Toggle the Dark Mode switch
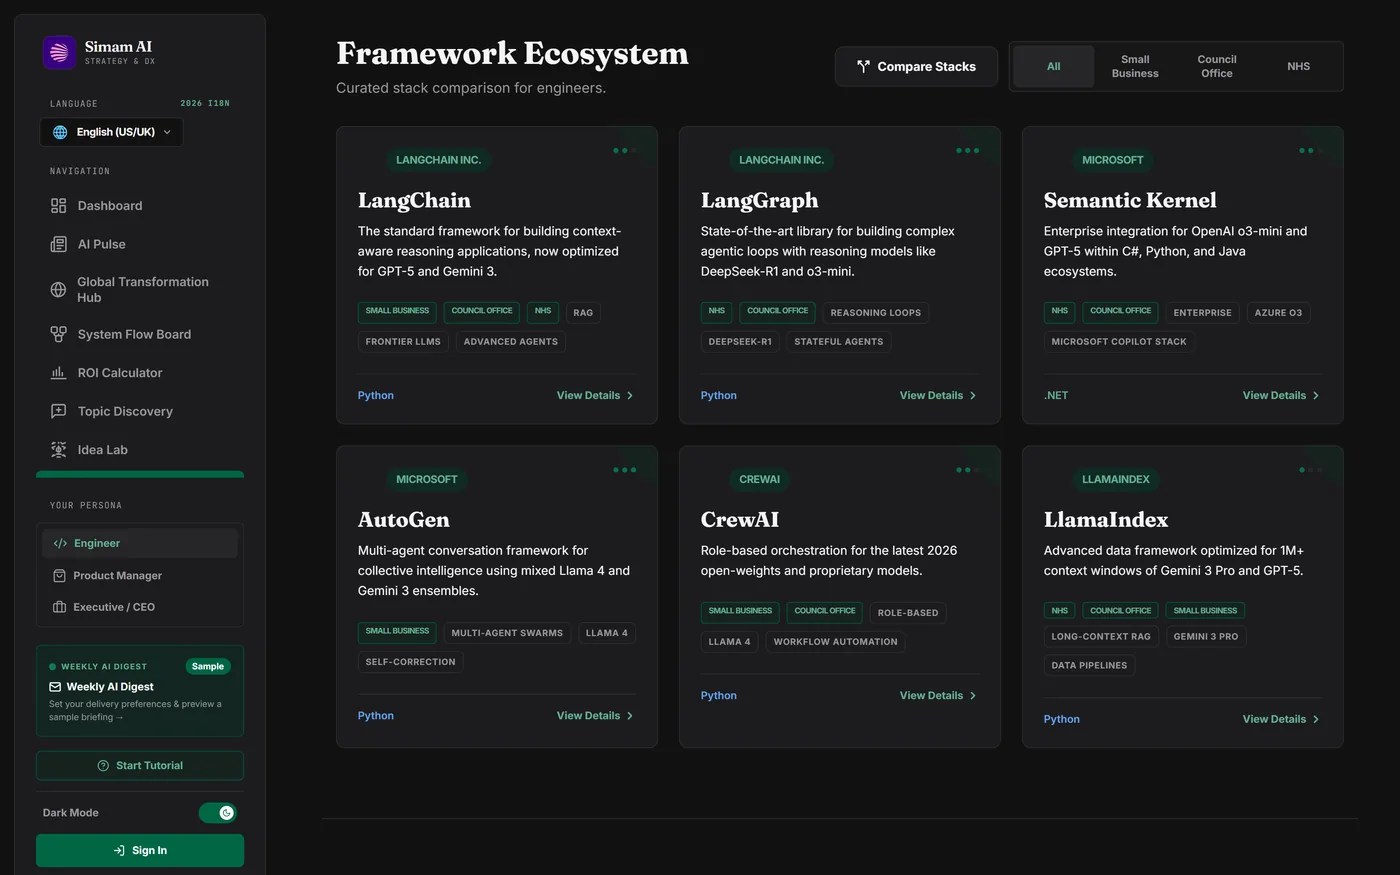The height and width of the screenshot is (875, 1400). coord(217,813)
